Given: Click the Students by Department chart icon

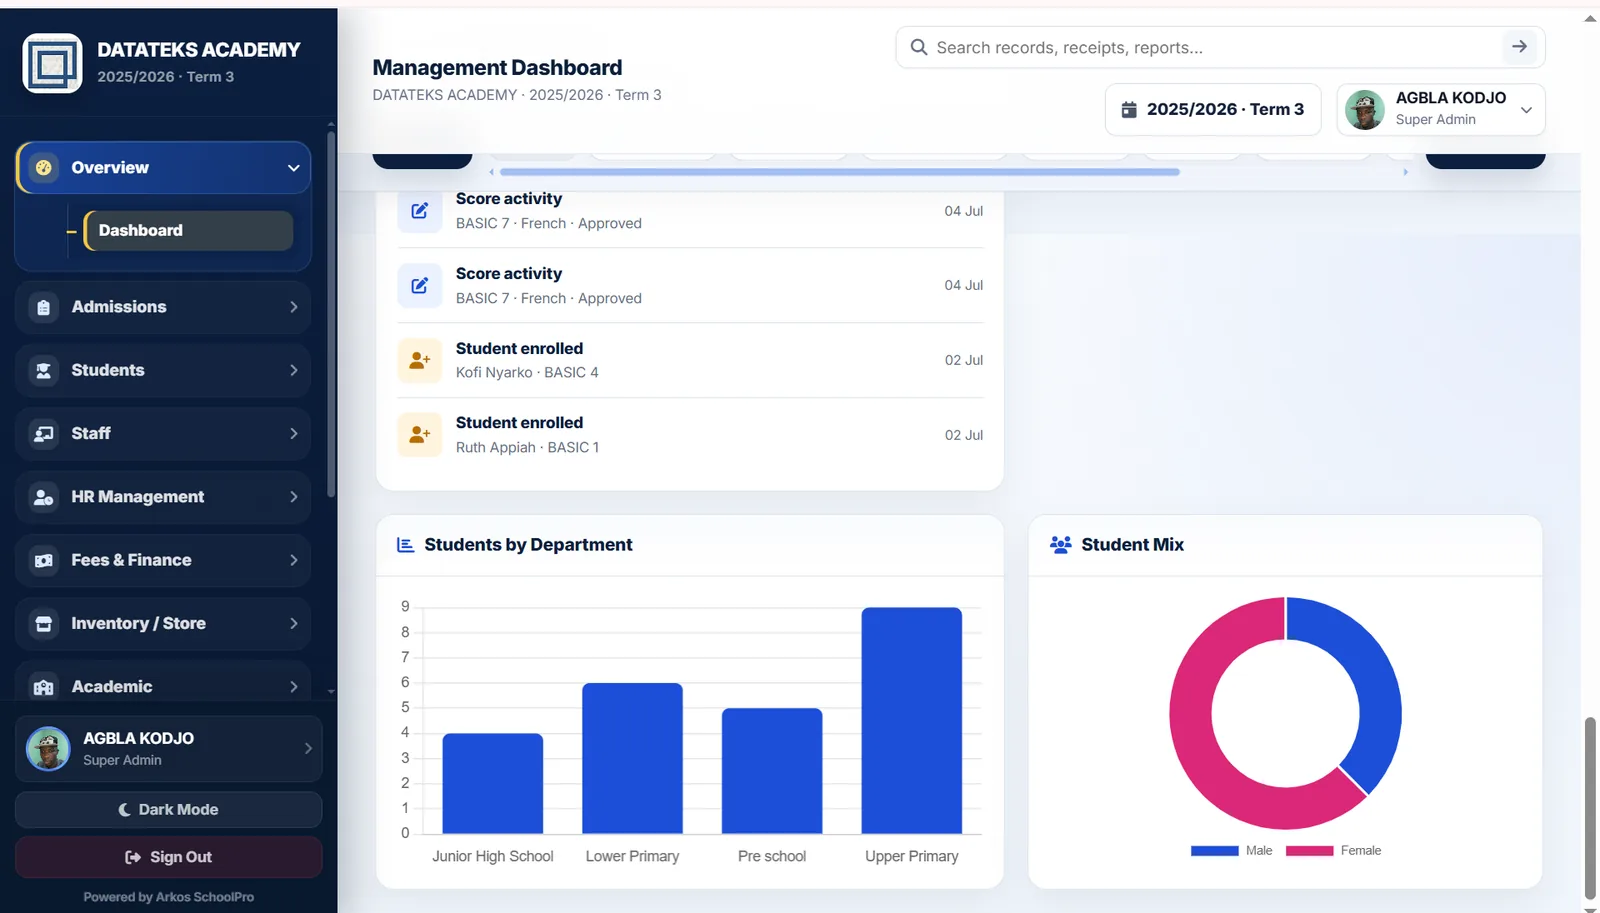Looking at the screenshot, I should coord(405,545).
